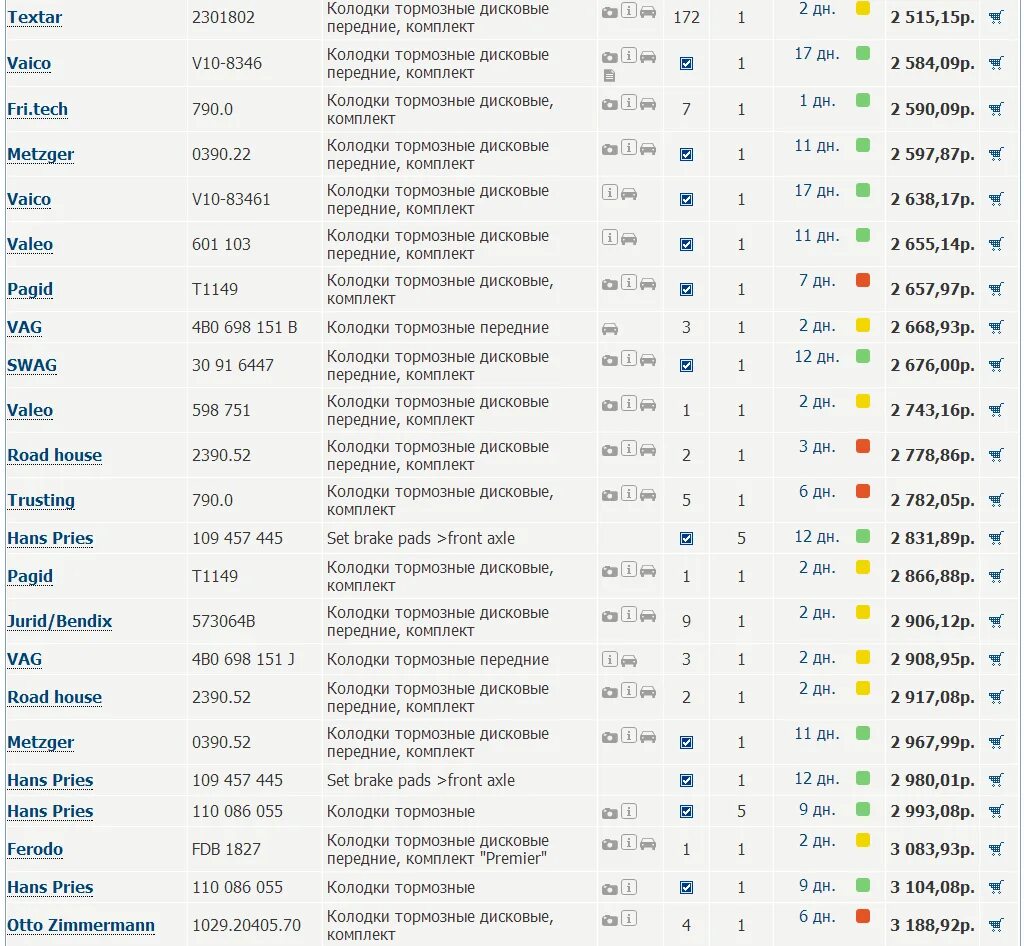The image size is (1024, 946).
Task: Add Metzger 0390.22 to shopping cart
Action: pos(996,154)
